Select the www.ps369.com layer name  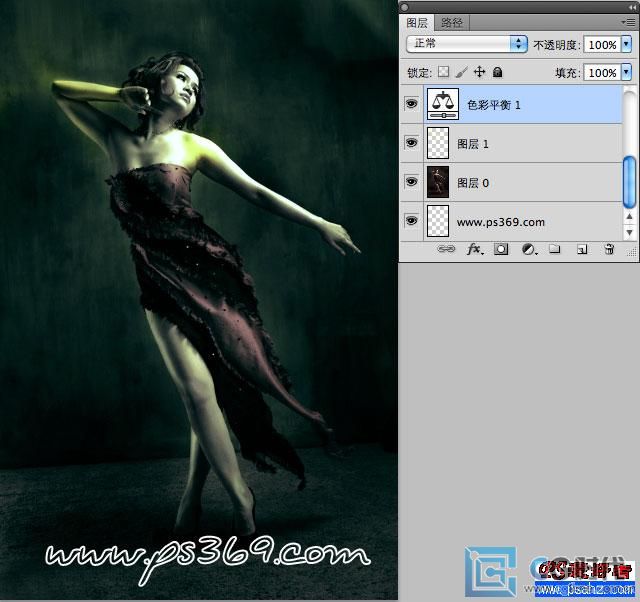tap(500, 222)
